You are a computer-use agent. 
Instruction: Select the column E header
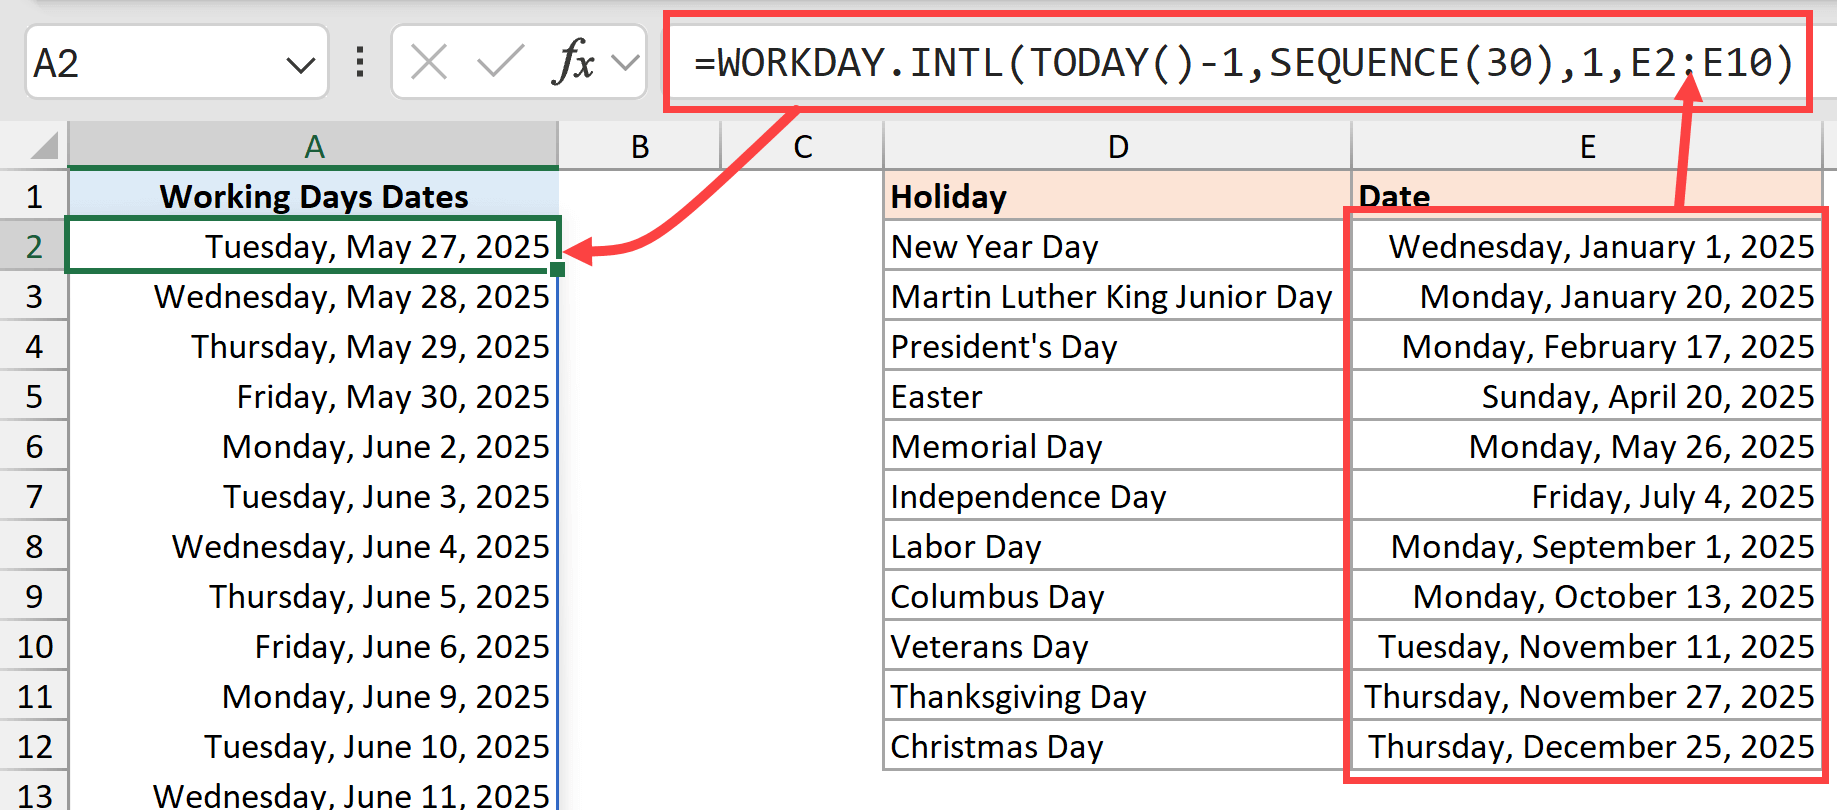coord(1588,146)
